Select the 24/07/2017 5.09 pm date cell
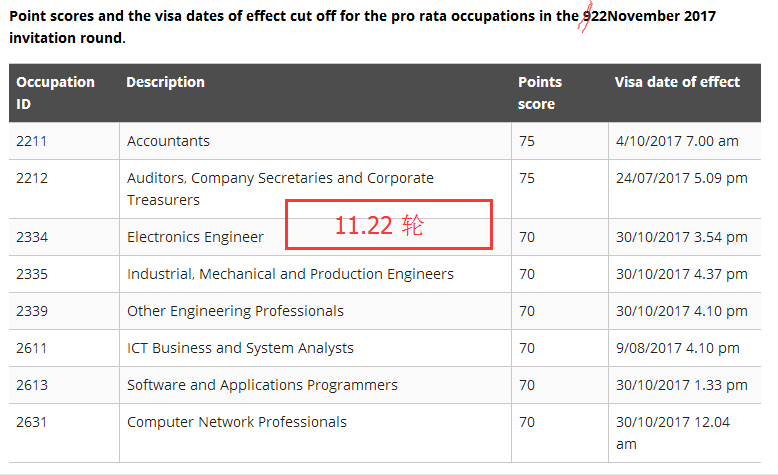778x475 pixels. 682,179
